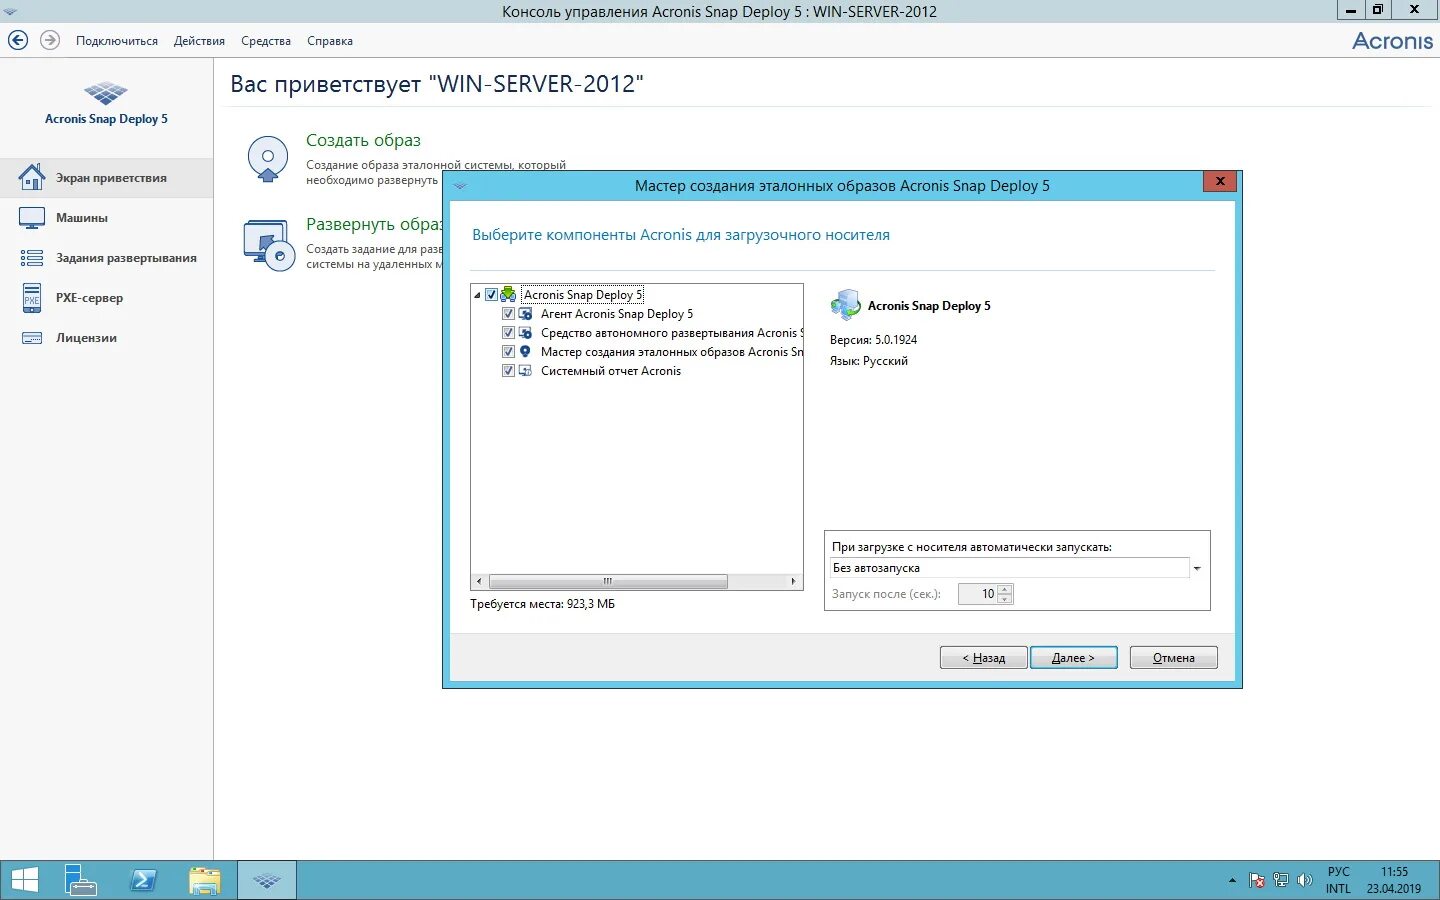Collapse the Acronis Snap Deploy 5 tree node
The height and width of the screenshot is (900, 1440).
[x=477, y=295]
